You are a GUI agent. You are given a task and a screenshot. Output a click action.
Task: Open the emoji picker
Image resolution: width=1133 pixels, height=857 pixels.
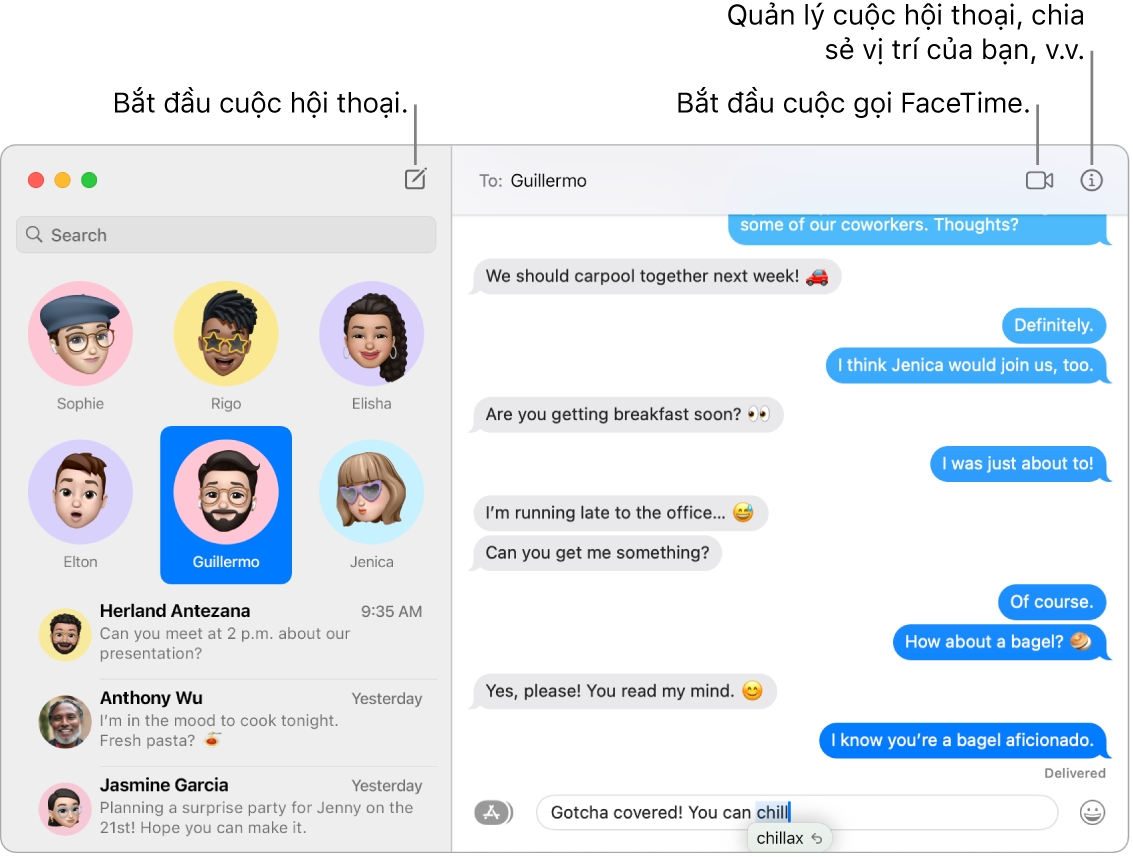1092,812
